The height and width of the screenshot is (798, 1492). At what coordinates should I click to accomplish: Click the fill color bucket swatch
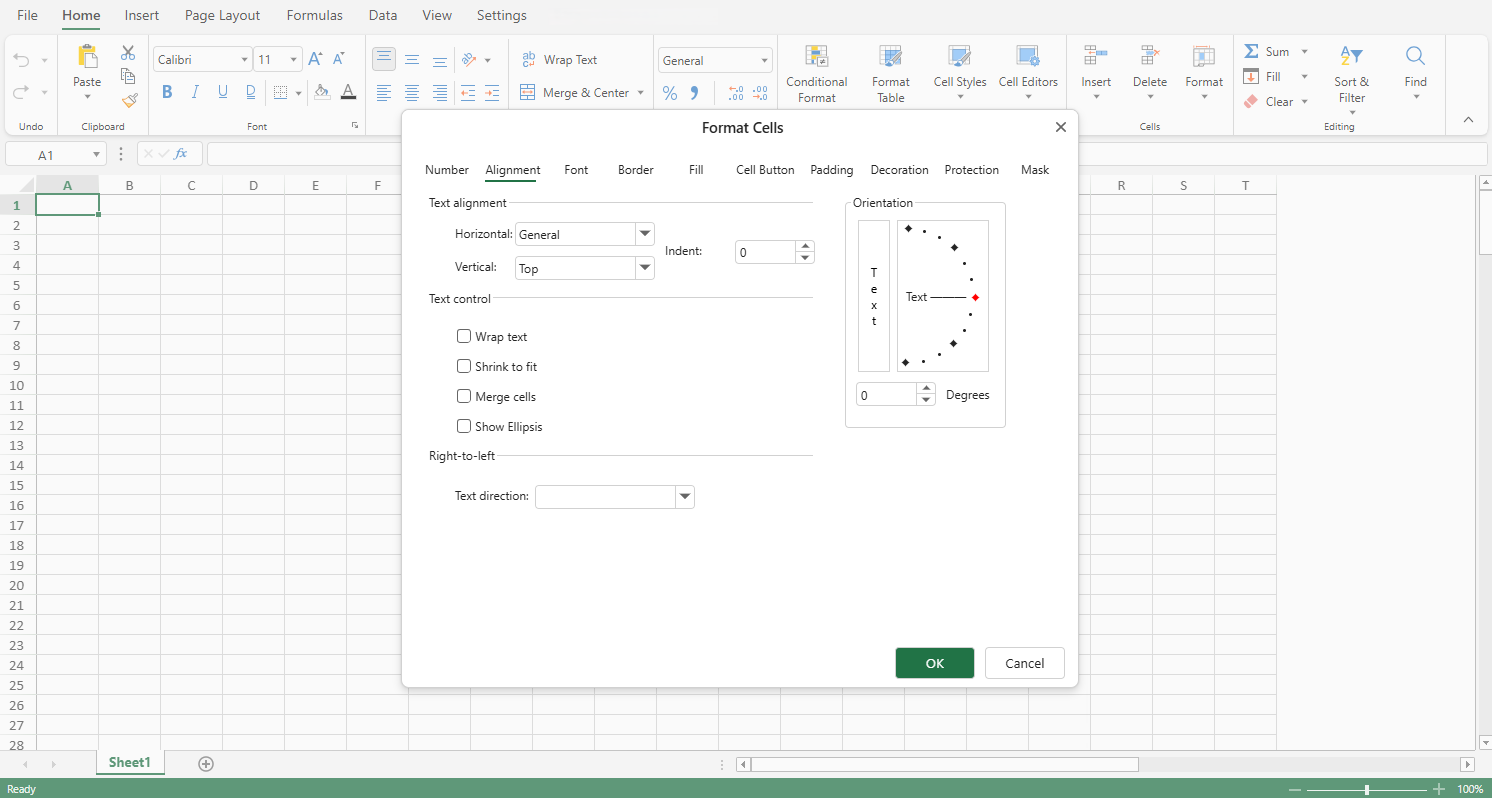pos(322,92)
